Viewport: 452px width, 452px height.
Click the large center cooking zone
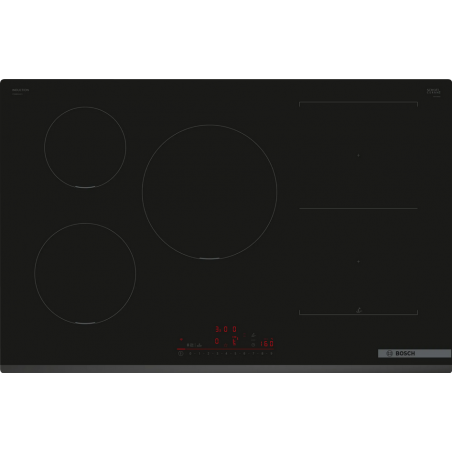click(x=209, y=192)
